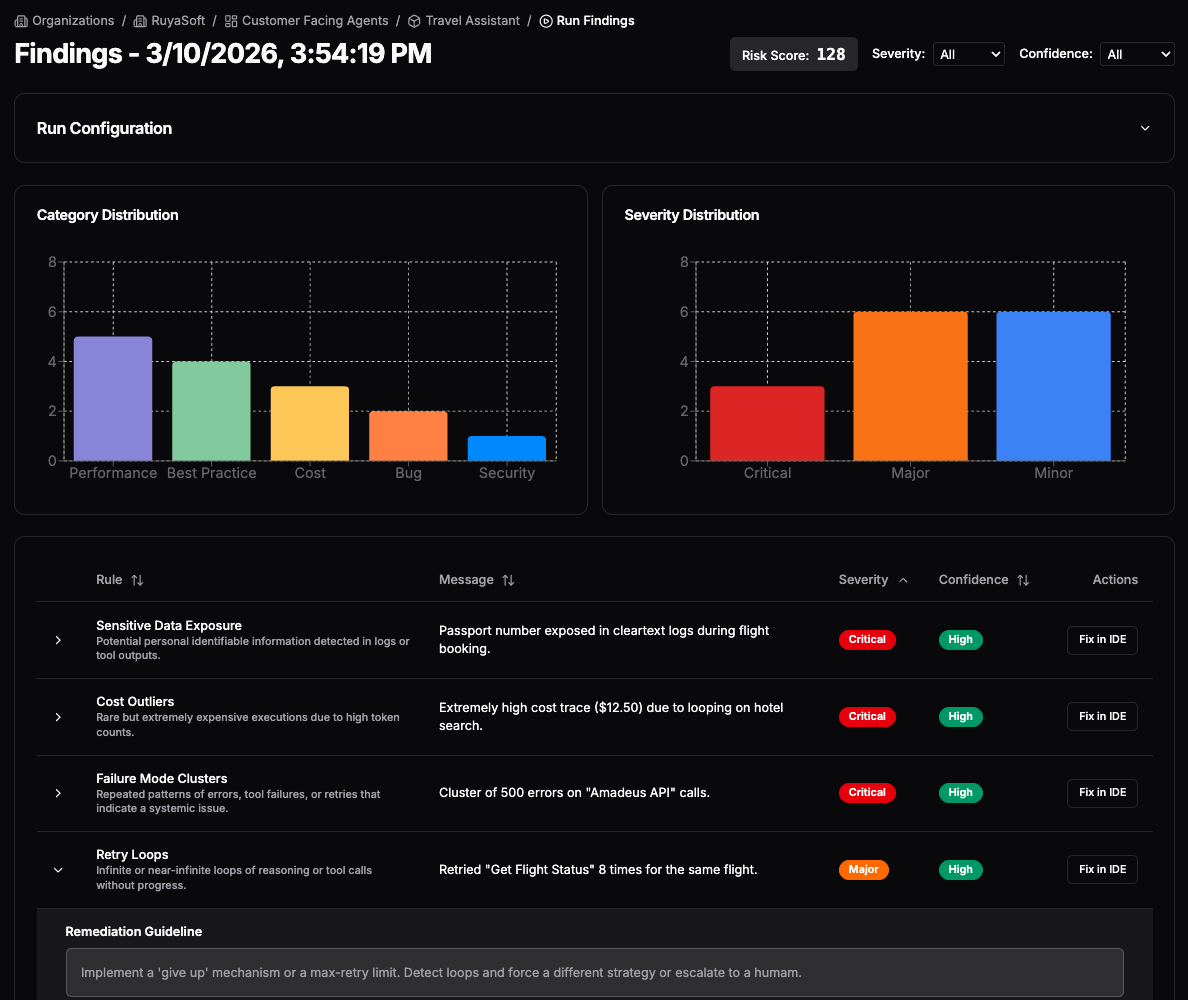Expand the Run Configuration section
This screenshot has height=1000, width=1188.
click(x=1145, y=128)
